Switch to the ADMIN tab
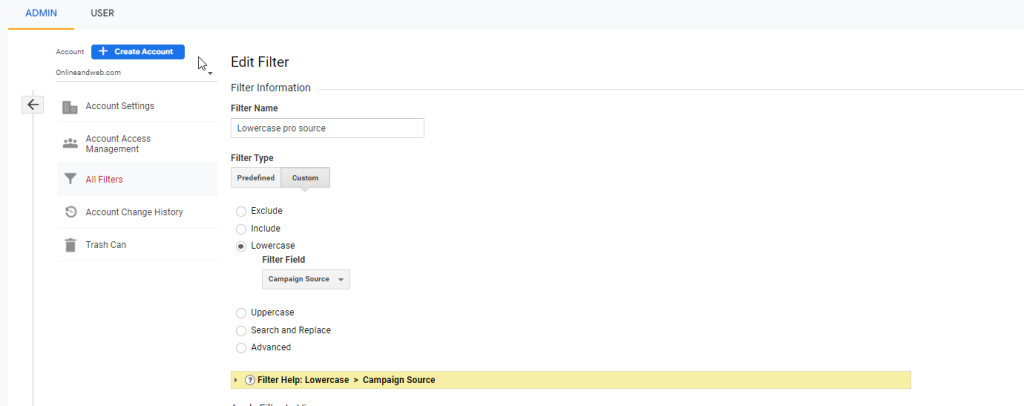The width and height of the screenshot is (1024, 406). tap(41, 13)
